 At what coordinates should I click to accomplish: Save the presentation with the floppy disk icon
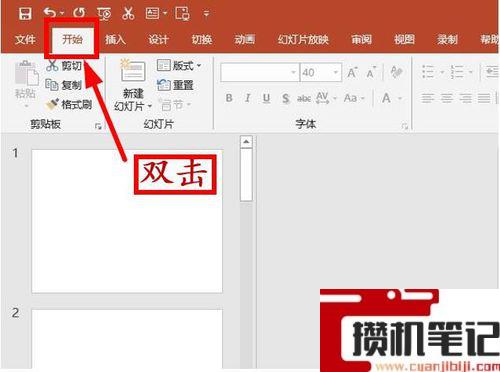[x=25, y=14]
